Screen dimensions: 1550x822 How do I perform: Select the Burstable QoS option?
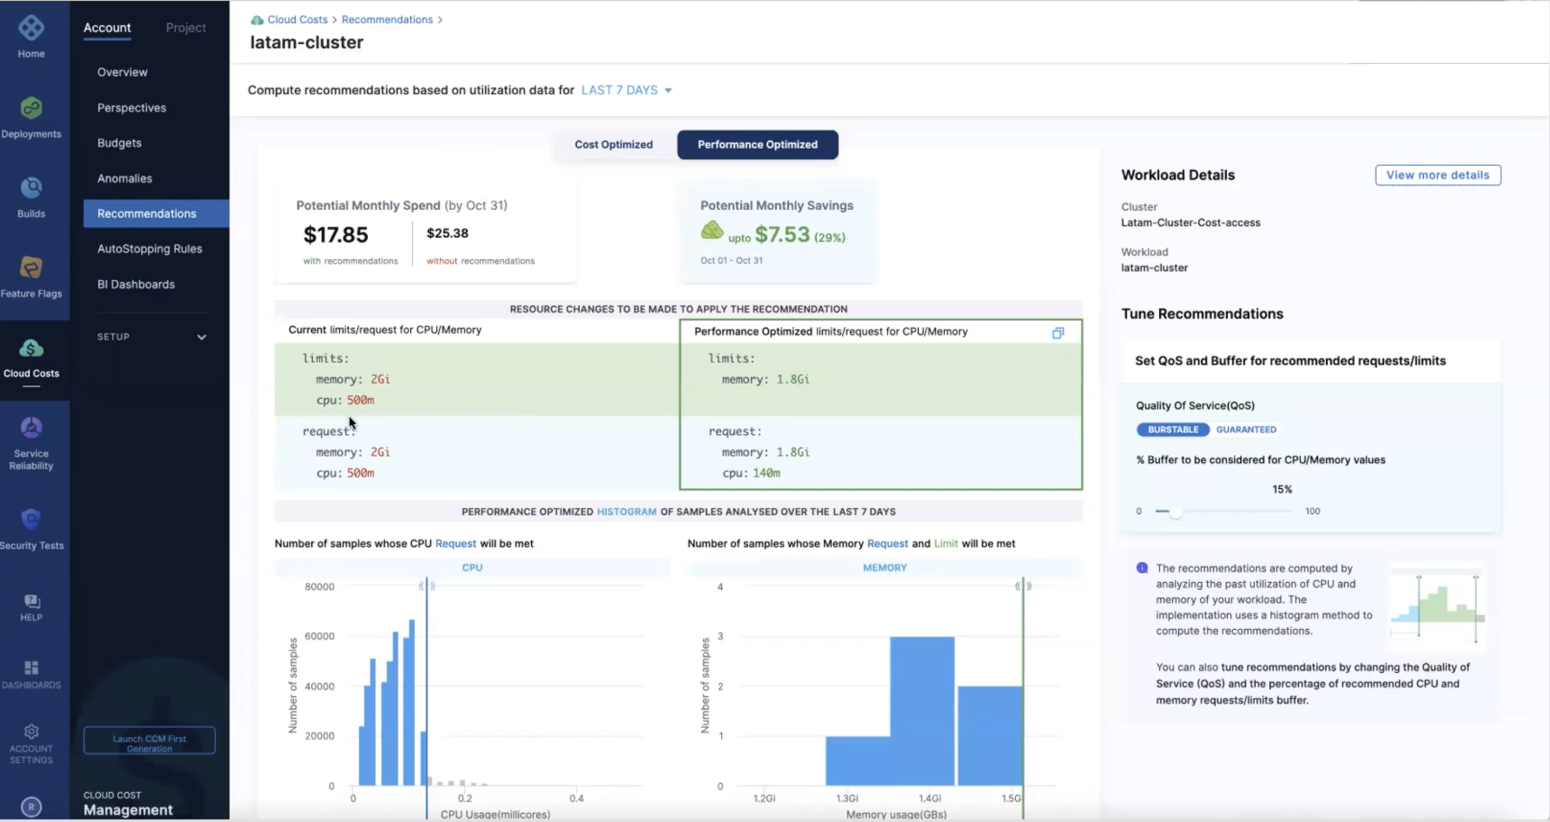click(1172, 430)
